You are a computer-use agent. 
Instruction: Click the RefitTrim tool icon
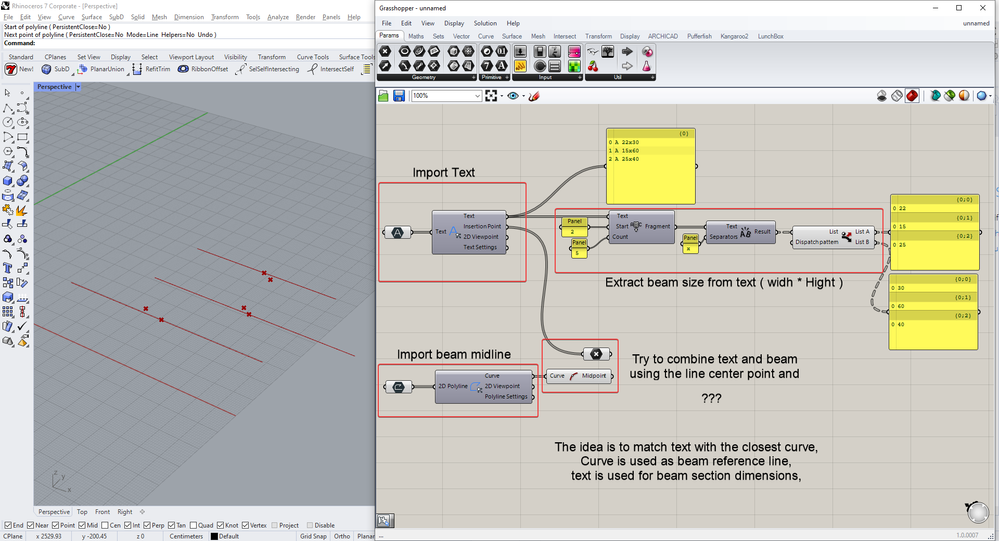click(137, 69)
